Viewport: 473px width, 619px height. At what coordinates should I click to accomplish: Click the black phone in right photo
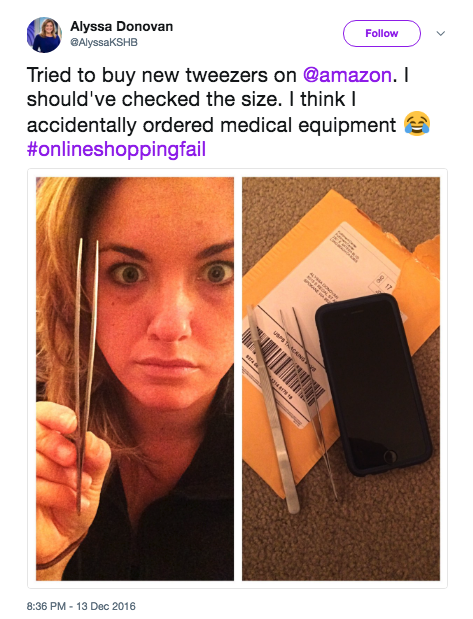(x=373, y=384)
